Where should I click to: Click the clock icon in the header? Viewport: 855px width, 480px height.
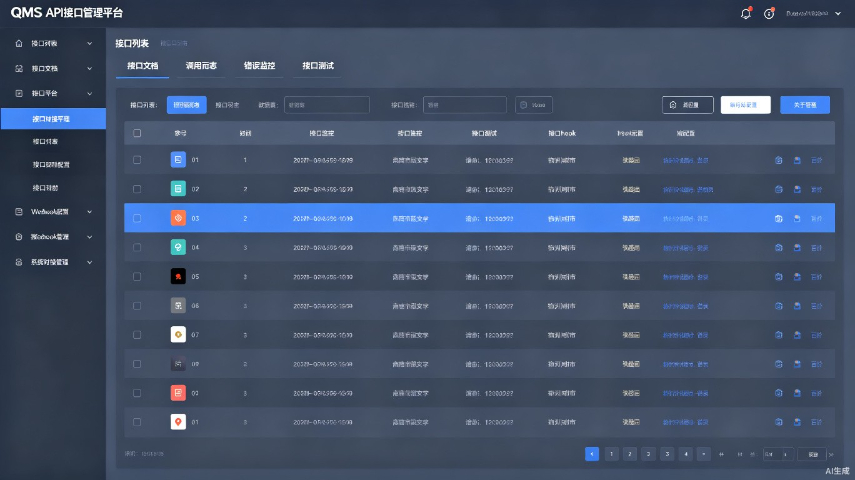coord(769,14)
